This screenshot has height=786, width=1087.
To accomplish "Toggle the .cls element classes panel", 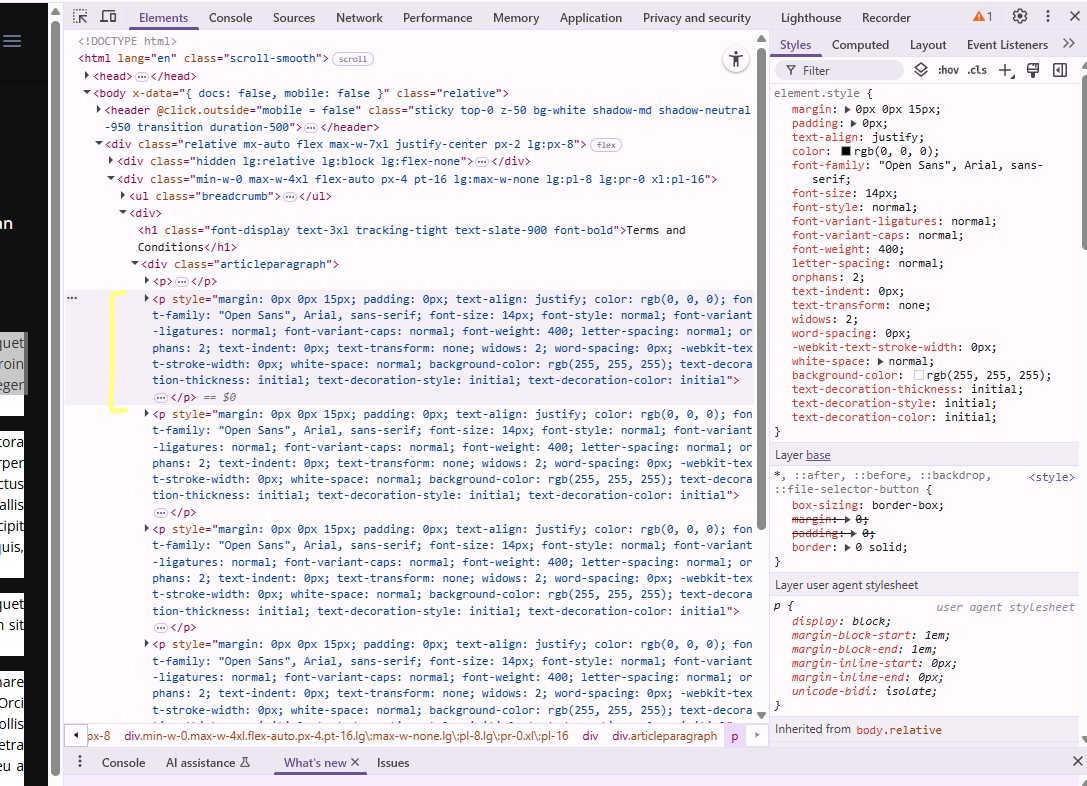I will tap(977, 70).
